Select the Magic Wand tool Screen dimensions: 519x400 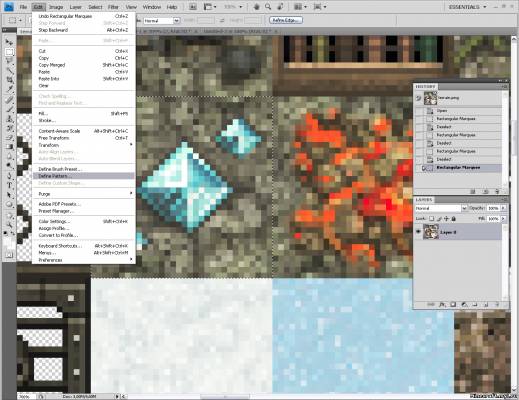9,70
